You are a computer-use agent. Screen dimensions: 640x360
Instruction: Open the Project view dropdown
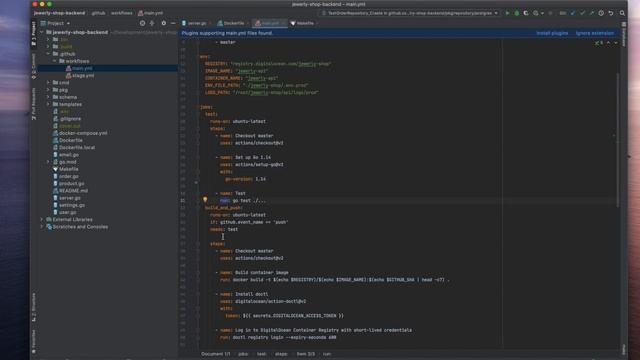(x=55, y=23)
